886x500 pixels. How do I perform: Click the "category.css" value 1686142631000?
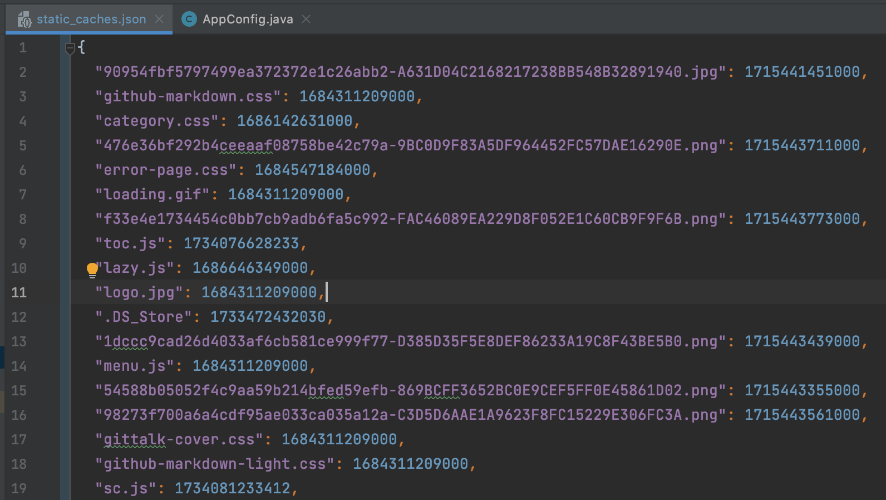click(x=295, y=121)
